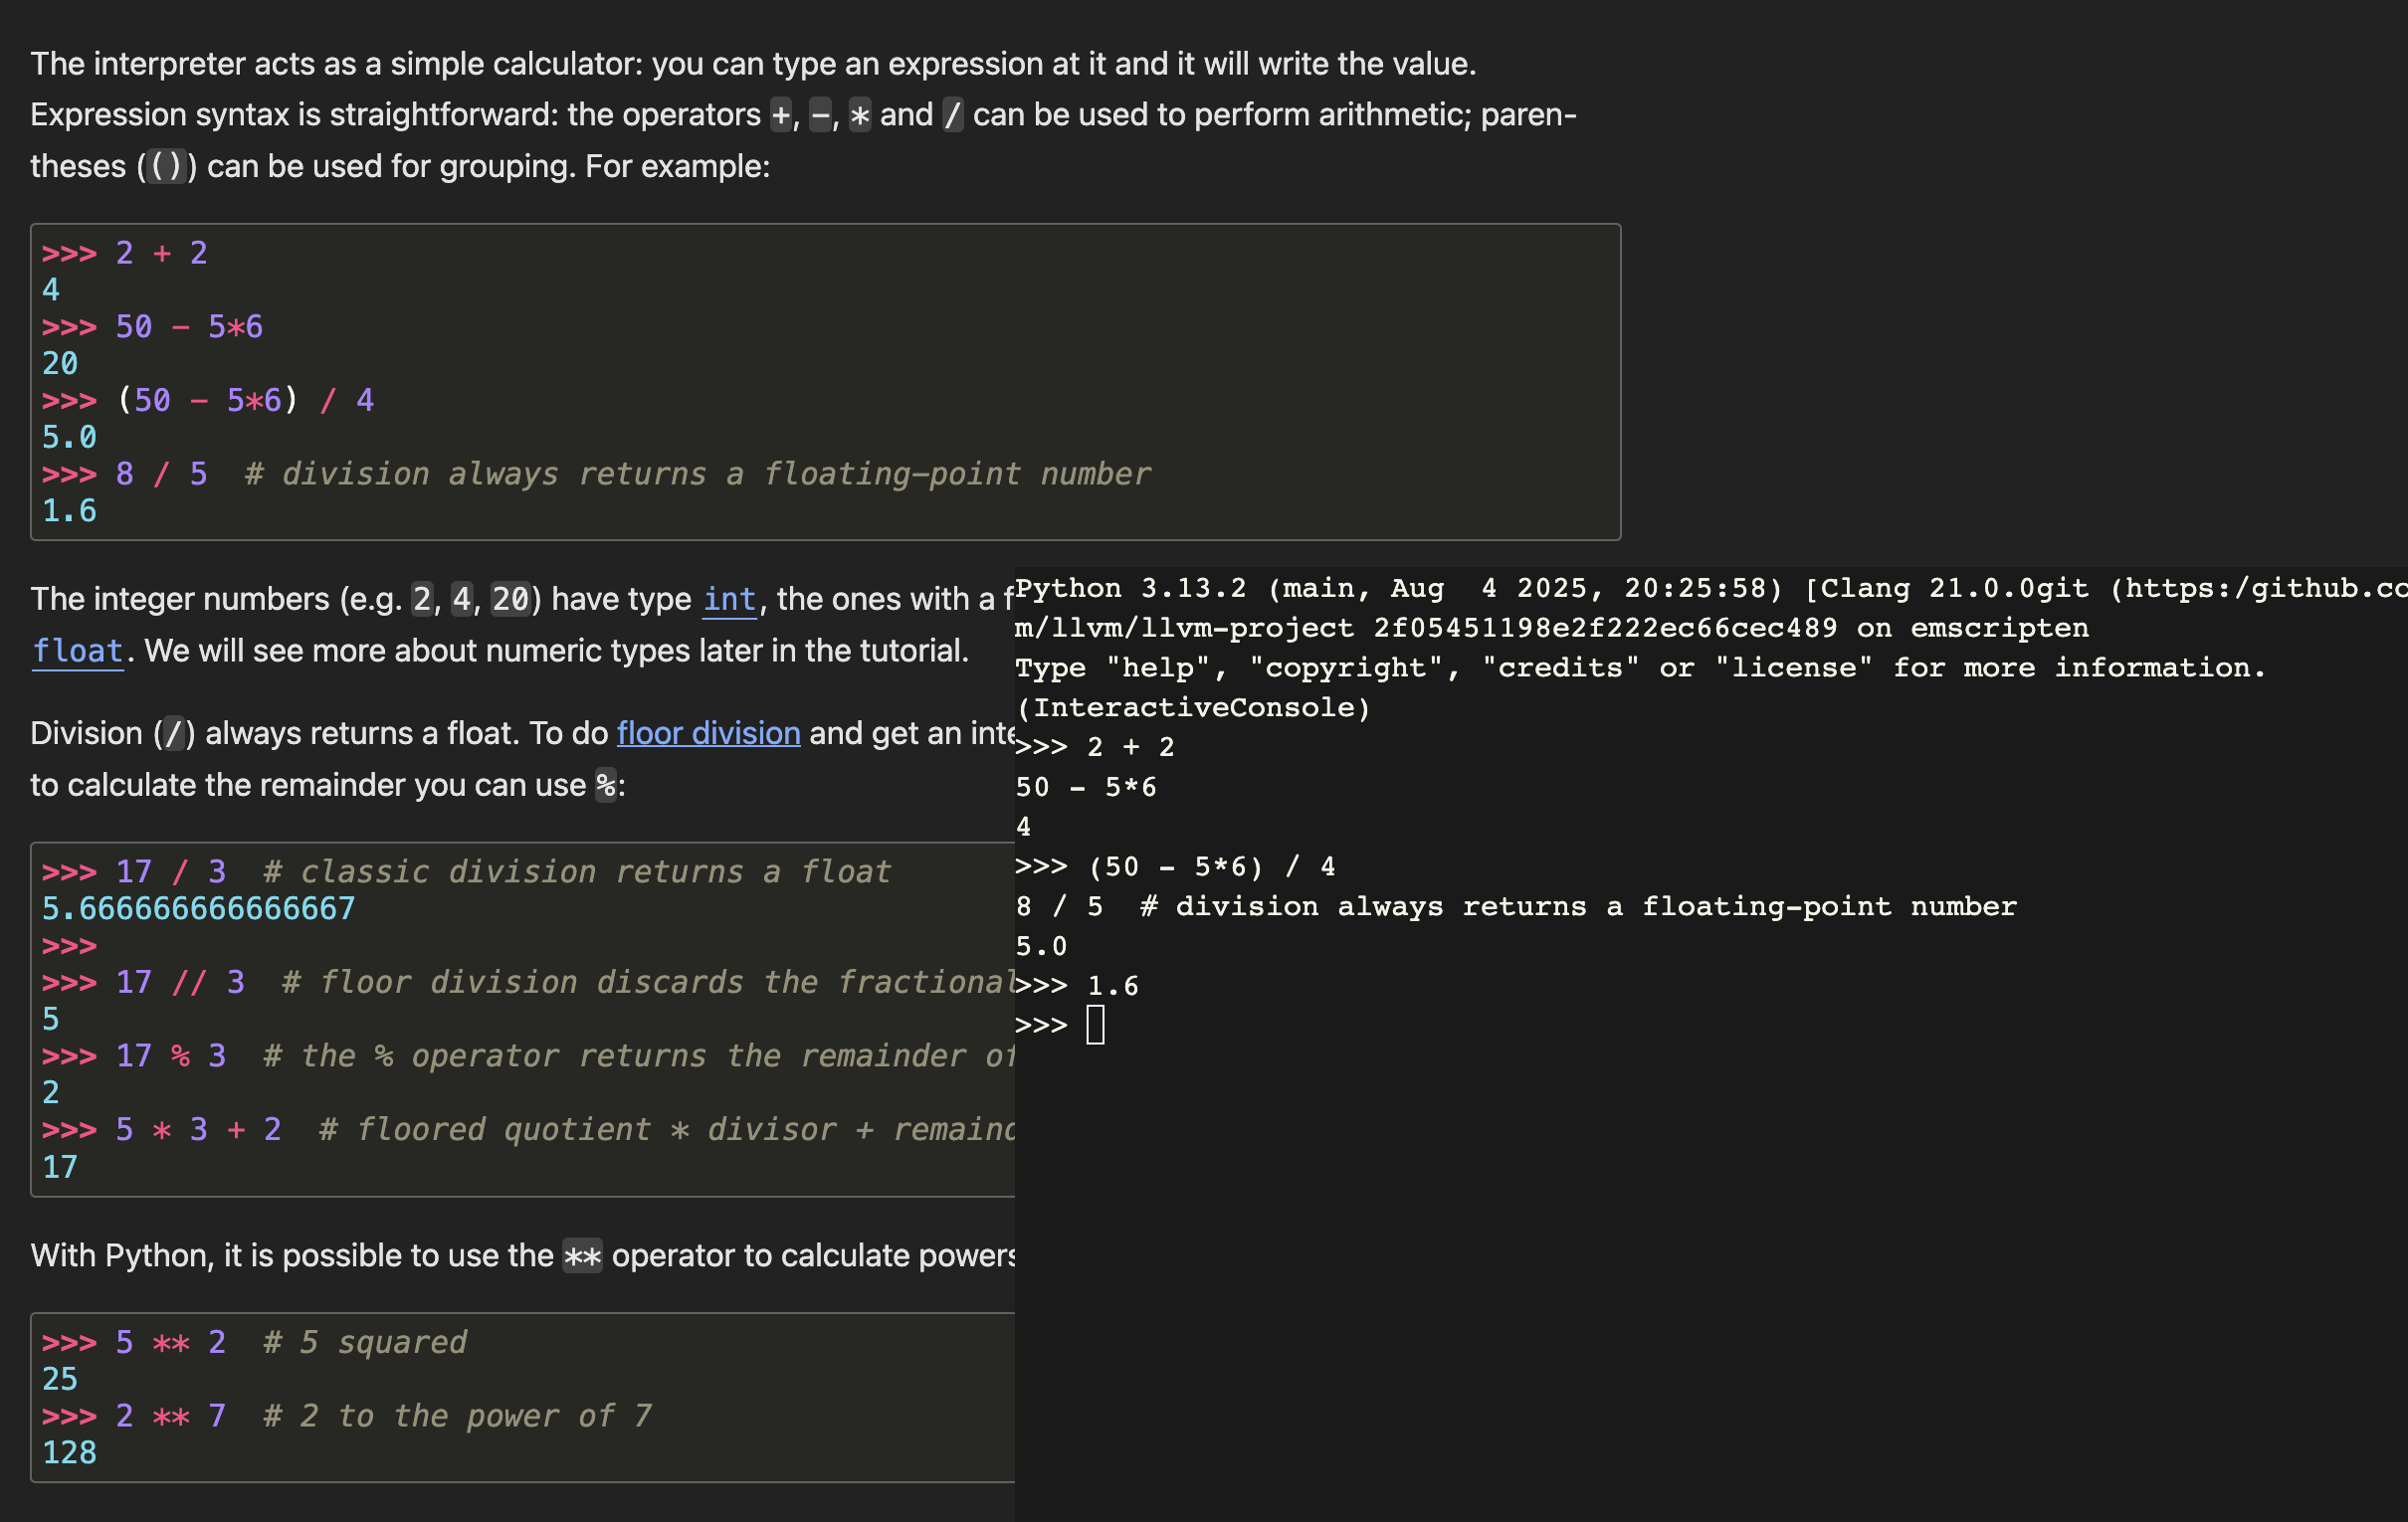The width and height of the screenshot is (2408, 1522).
Task: Click '(InteractiveConsole)' text in the terminal
Action: 1192,708
